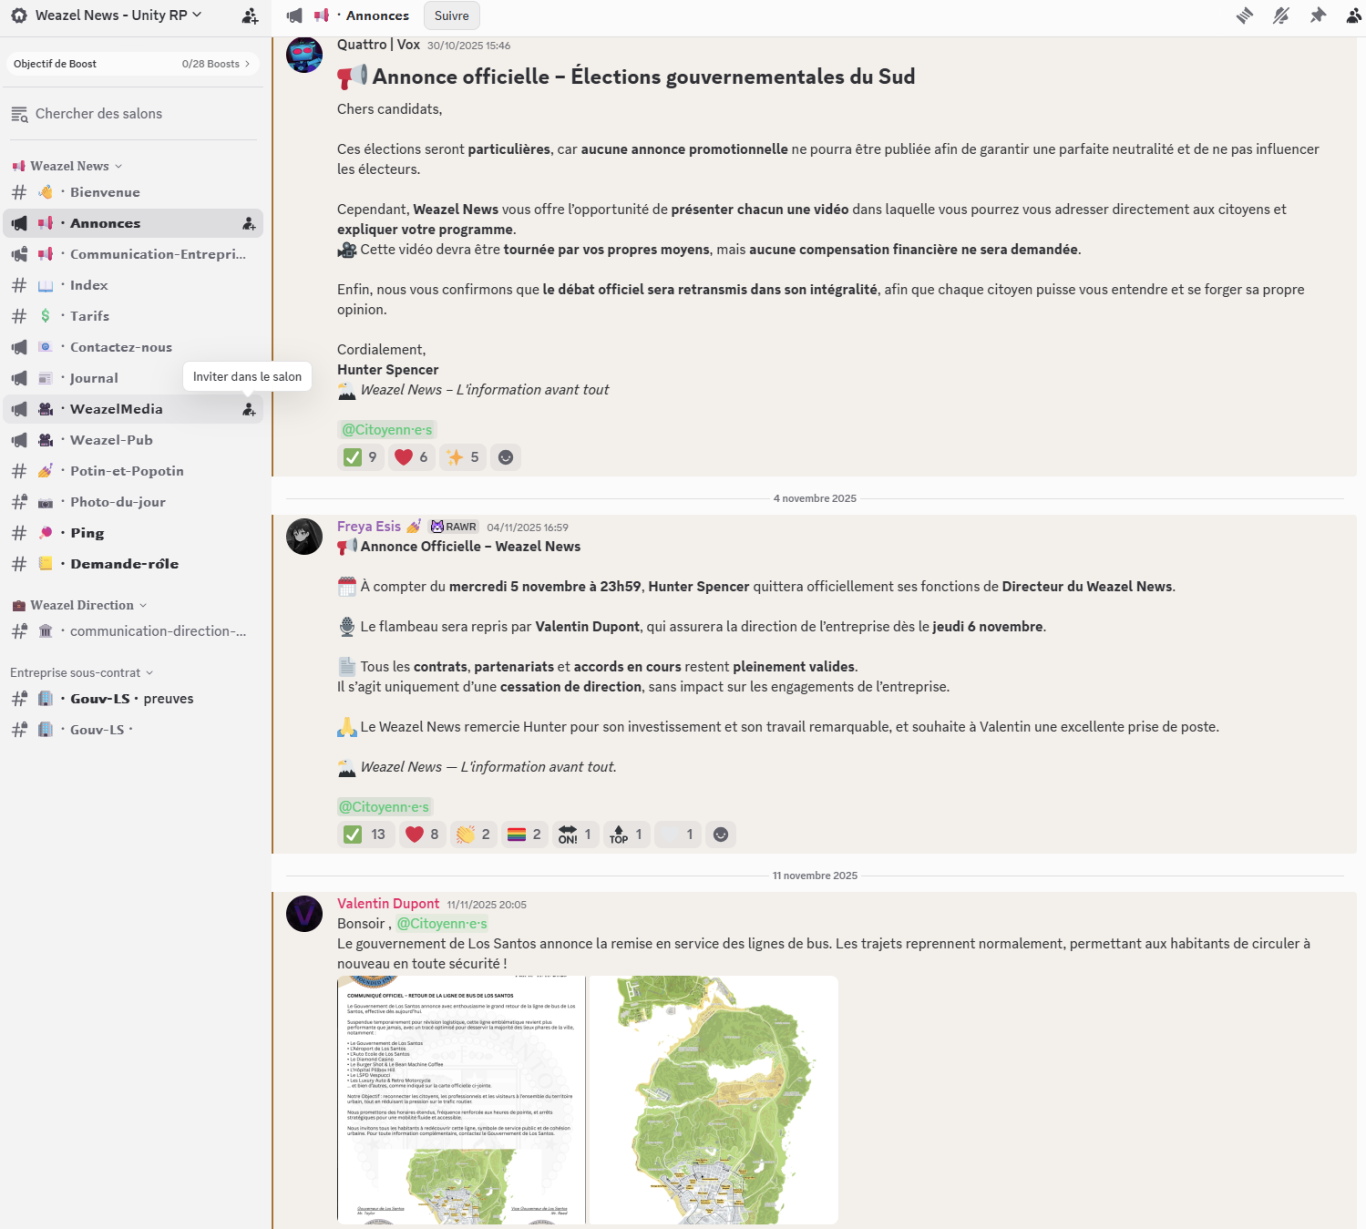Click the Suivre button
This screenshot has width=1366, height=1229.
click(x=451, y=16)
